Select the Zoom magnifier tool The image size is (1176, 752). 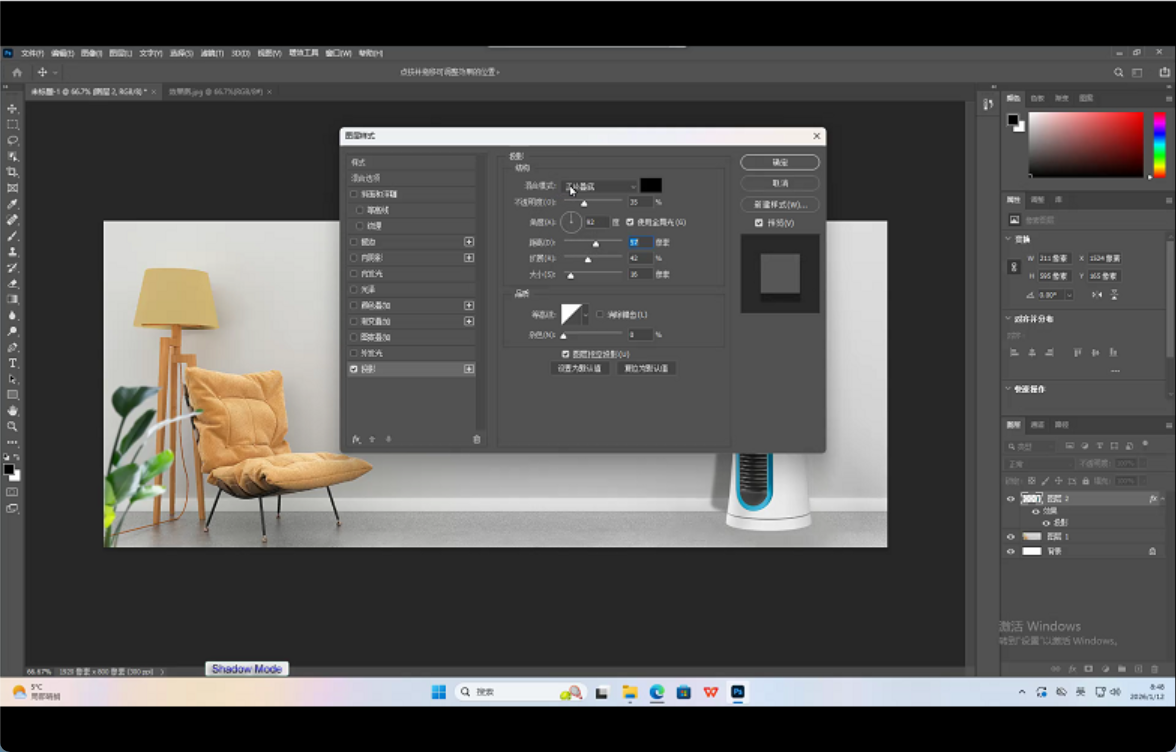point(12,426)
